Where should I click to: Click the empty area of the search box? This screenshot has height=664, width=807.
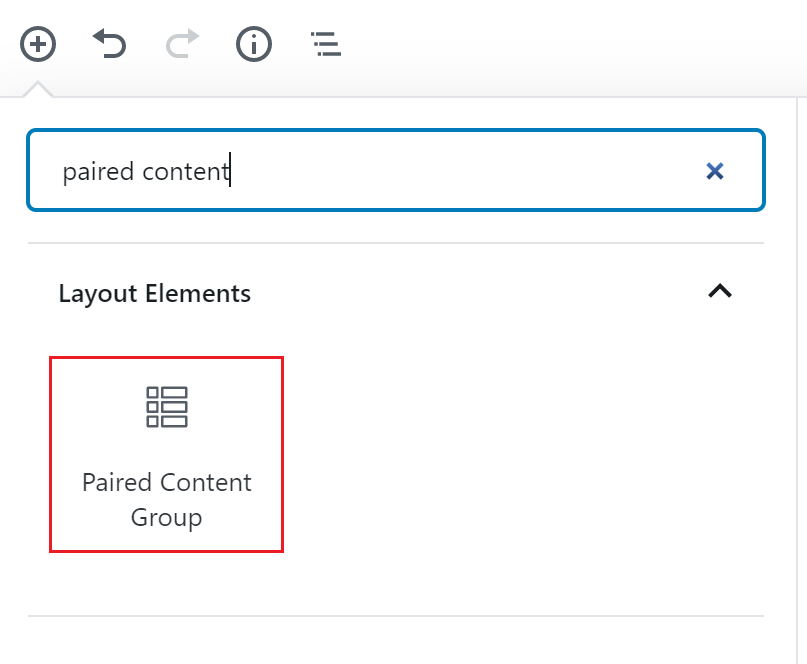tap(463, 171)
